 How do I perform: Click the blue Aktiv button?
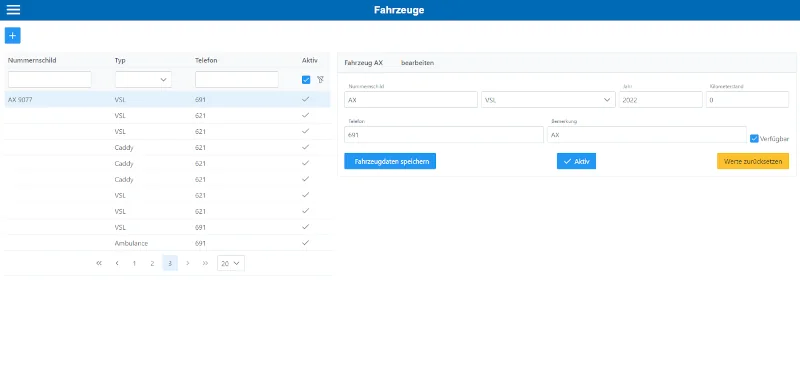tap(577, 161)
